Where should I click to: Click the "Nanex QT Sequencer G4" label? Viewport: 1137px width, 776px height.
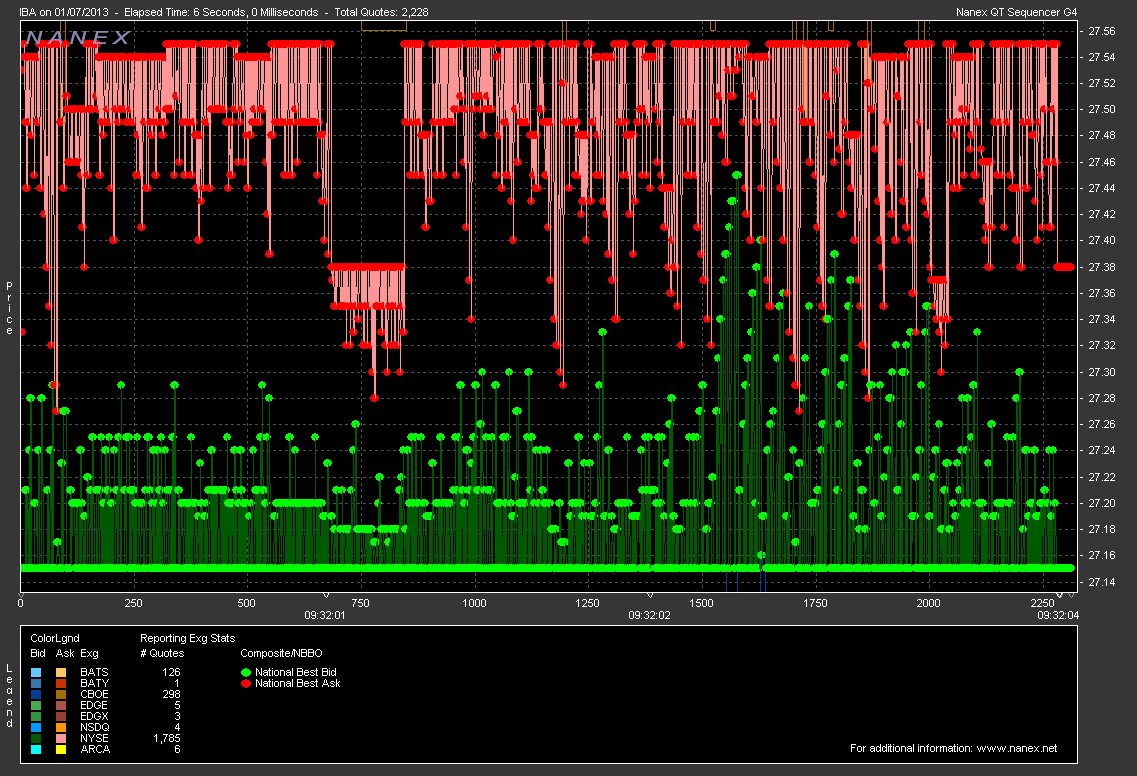tap(1017, 12)
